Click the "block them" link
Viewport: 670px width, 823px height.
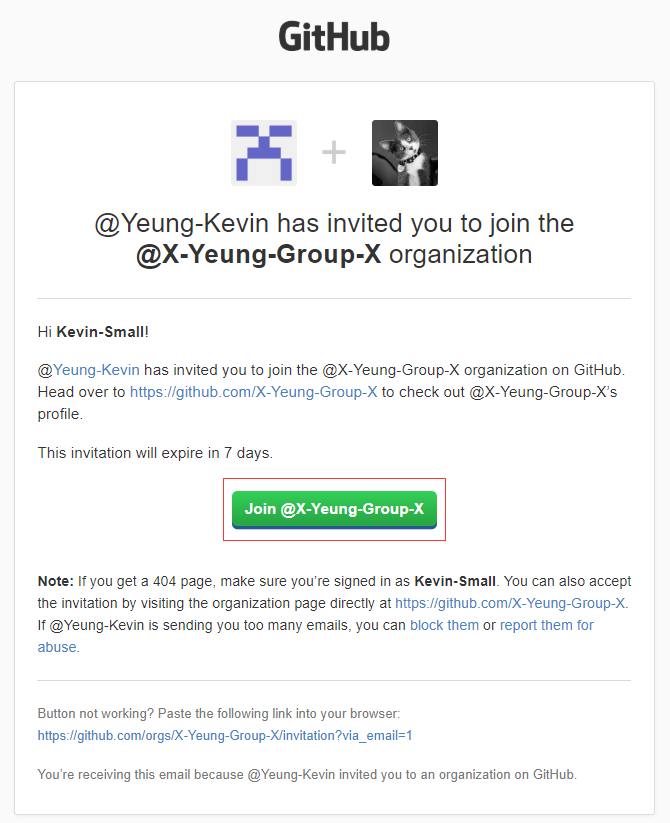444,625
